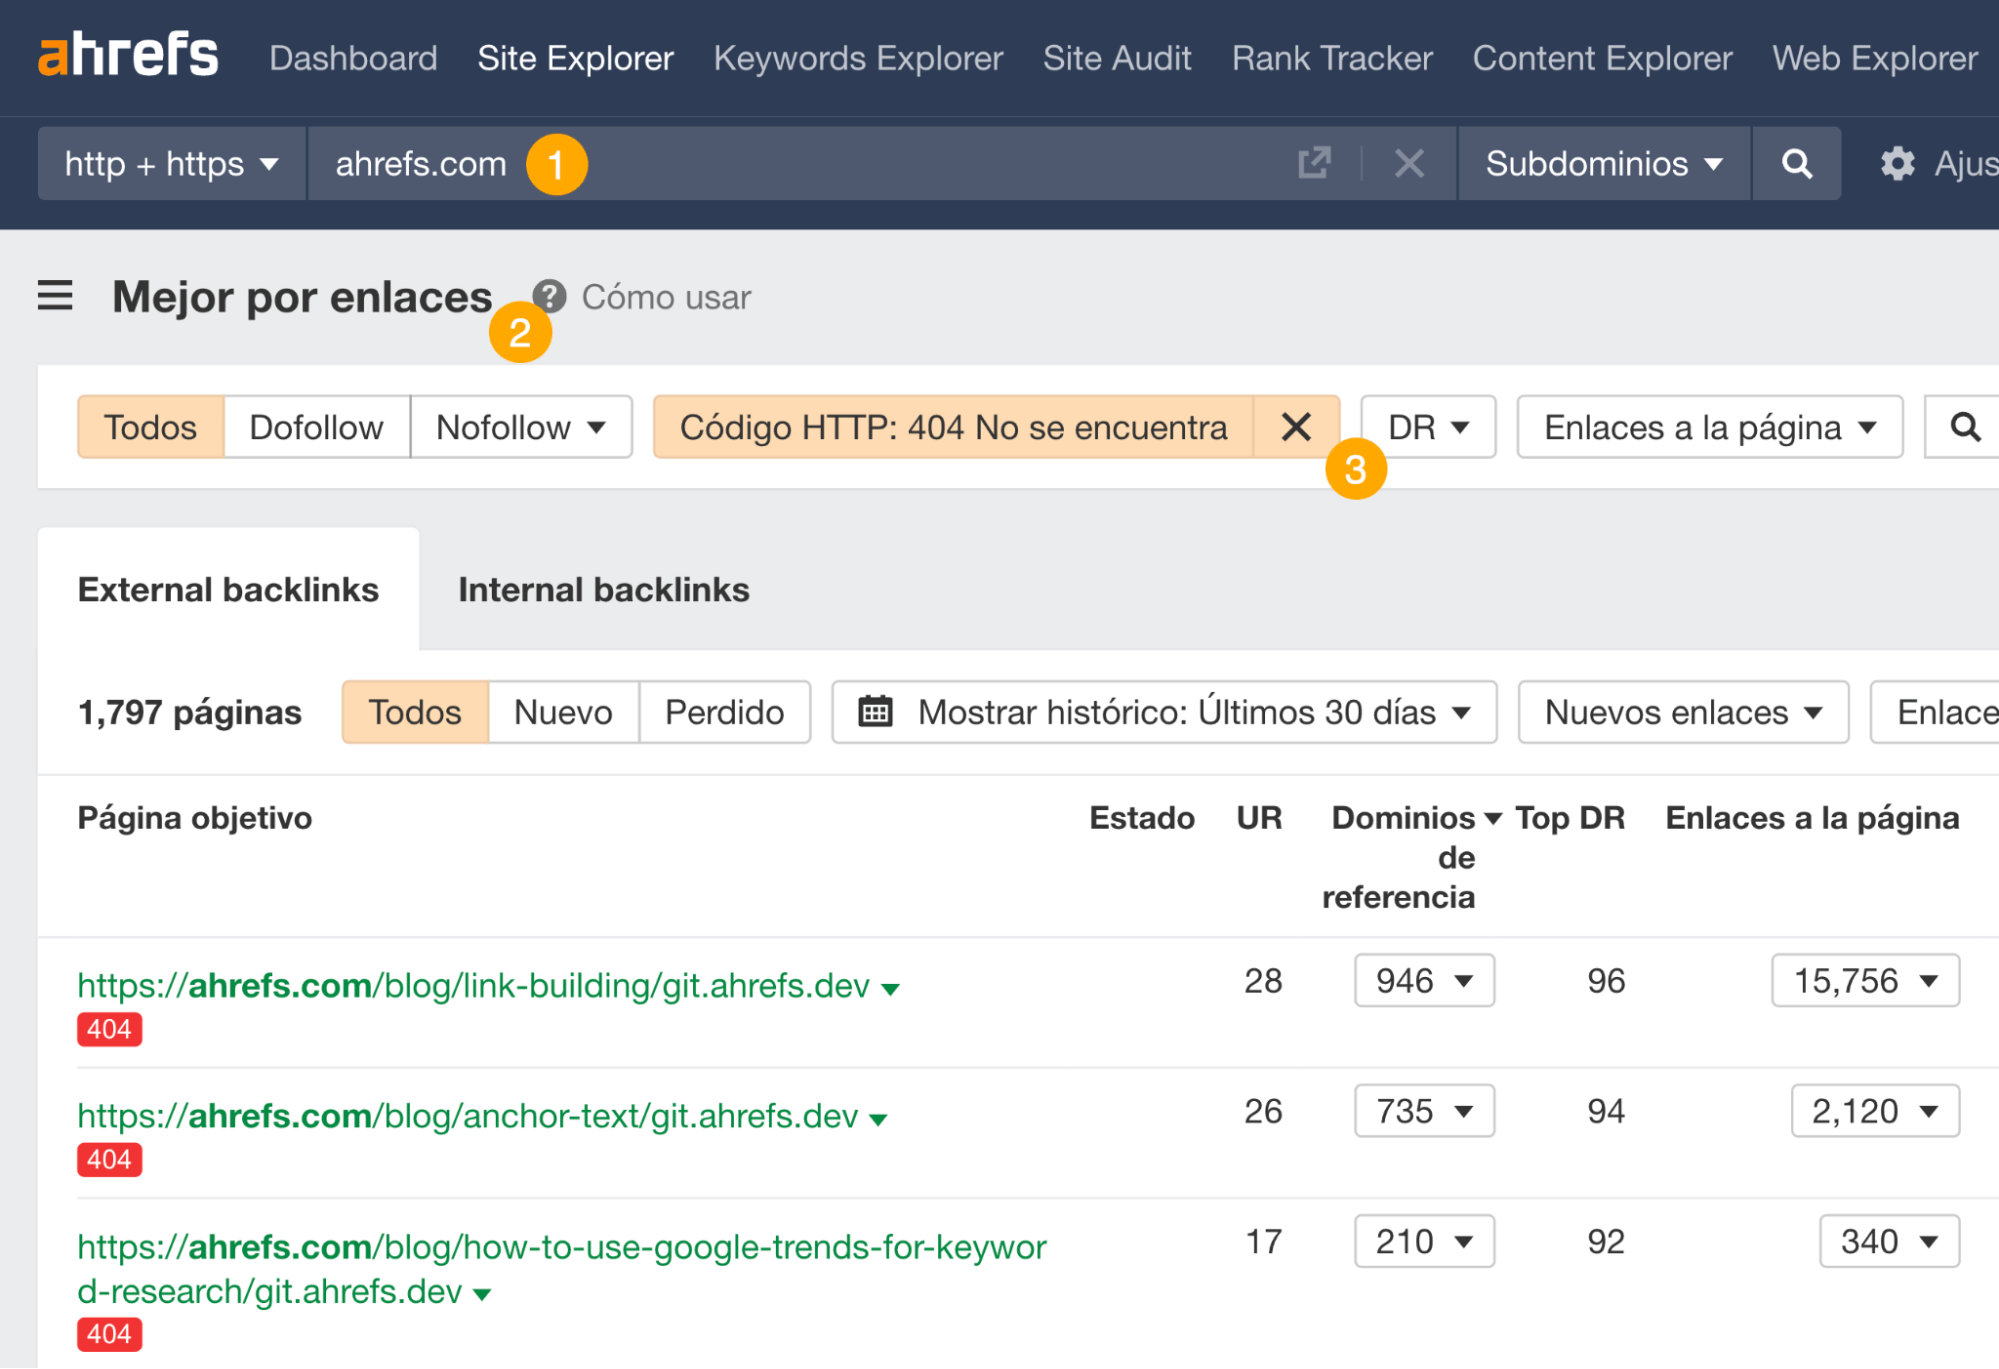This screenshot has height=1369, width=1999.
Task: Remove the Código HTTP 404 filter
Action: (x=1296, y=427)
